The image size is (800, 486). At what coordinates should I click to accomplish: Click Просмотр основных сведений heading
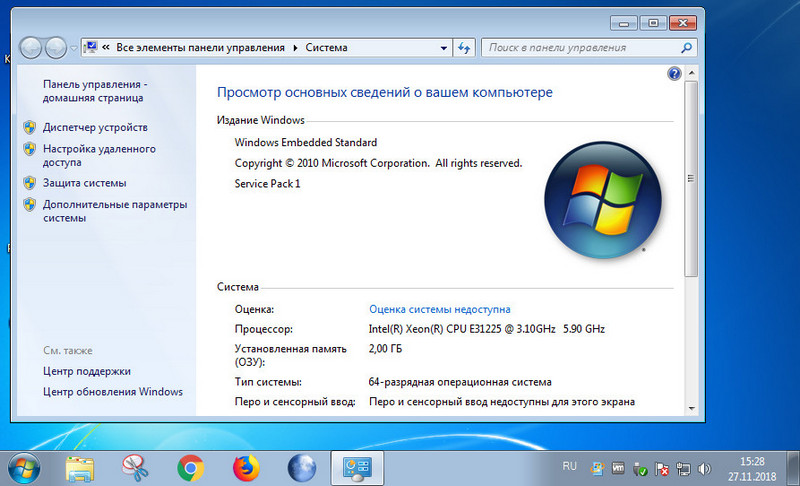(x=385, y=92)
